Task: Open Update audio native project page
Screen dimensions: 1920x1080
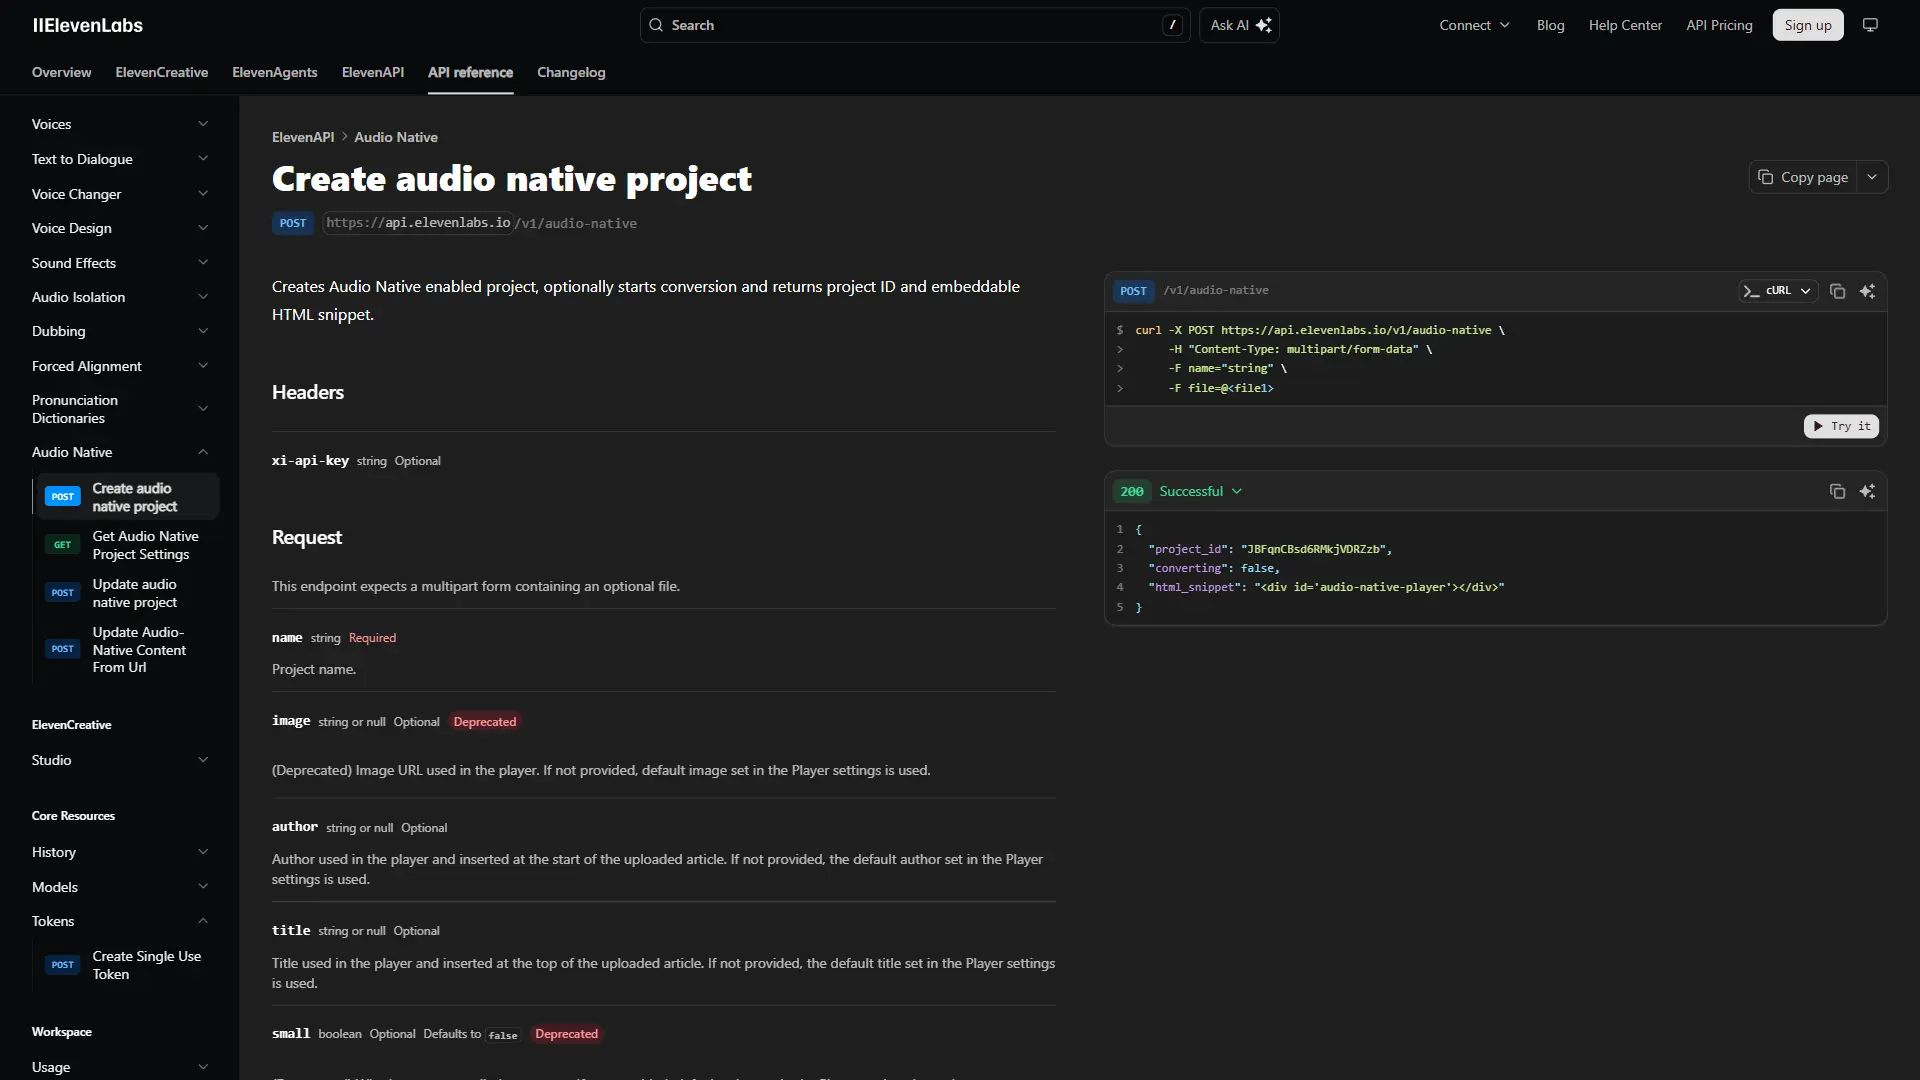Action: click(127, 593)
